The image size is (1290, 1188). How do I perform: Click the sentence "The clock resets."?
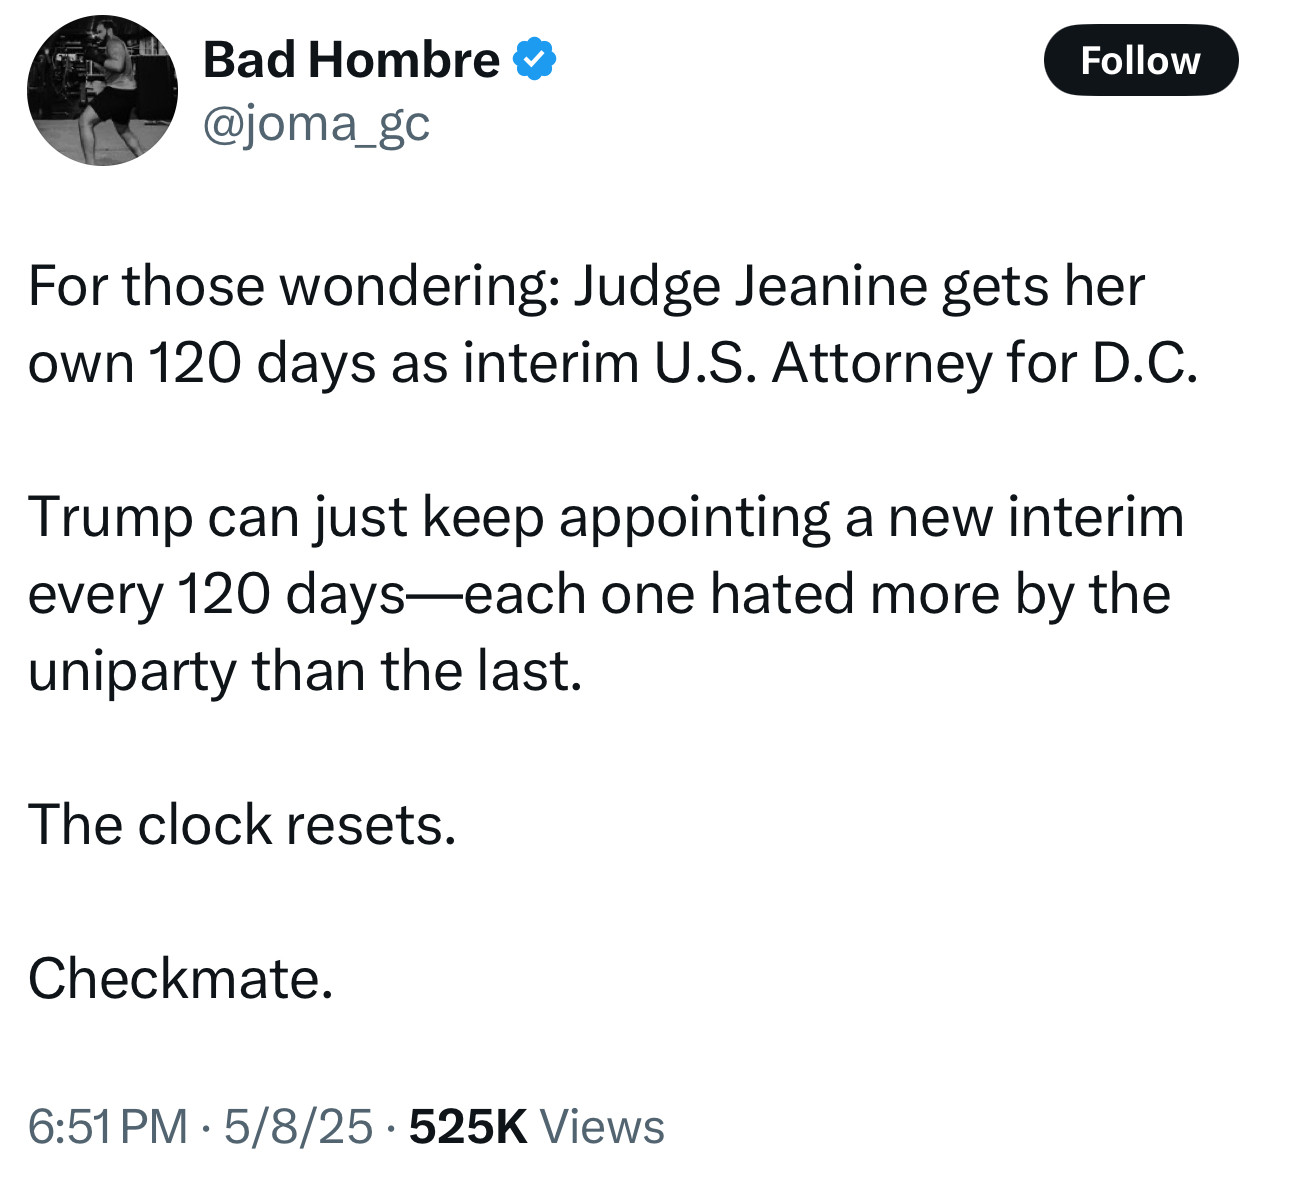pyautogui.click(x=242, y=825)
